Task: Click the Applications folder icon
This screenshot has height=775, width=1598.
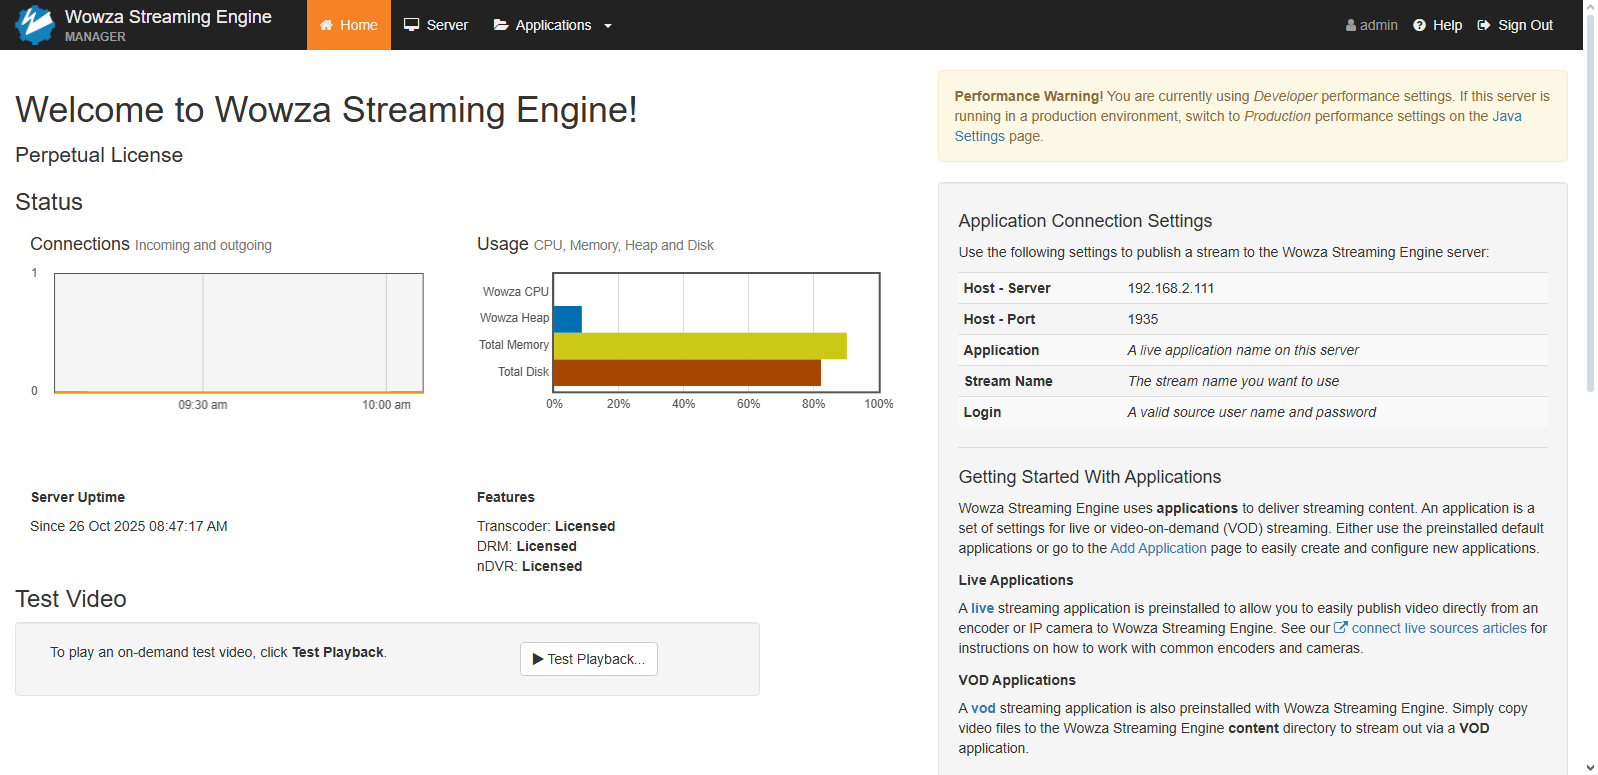Action: point(501,25)
